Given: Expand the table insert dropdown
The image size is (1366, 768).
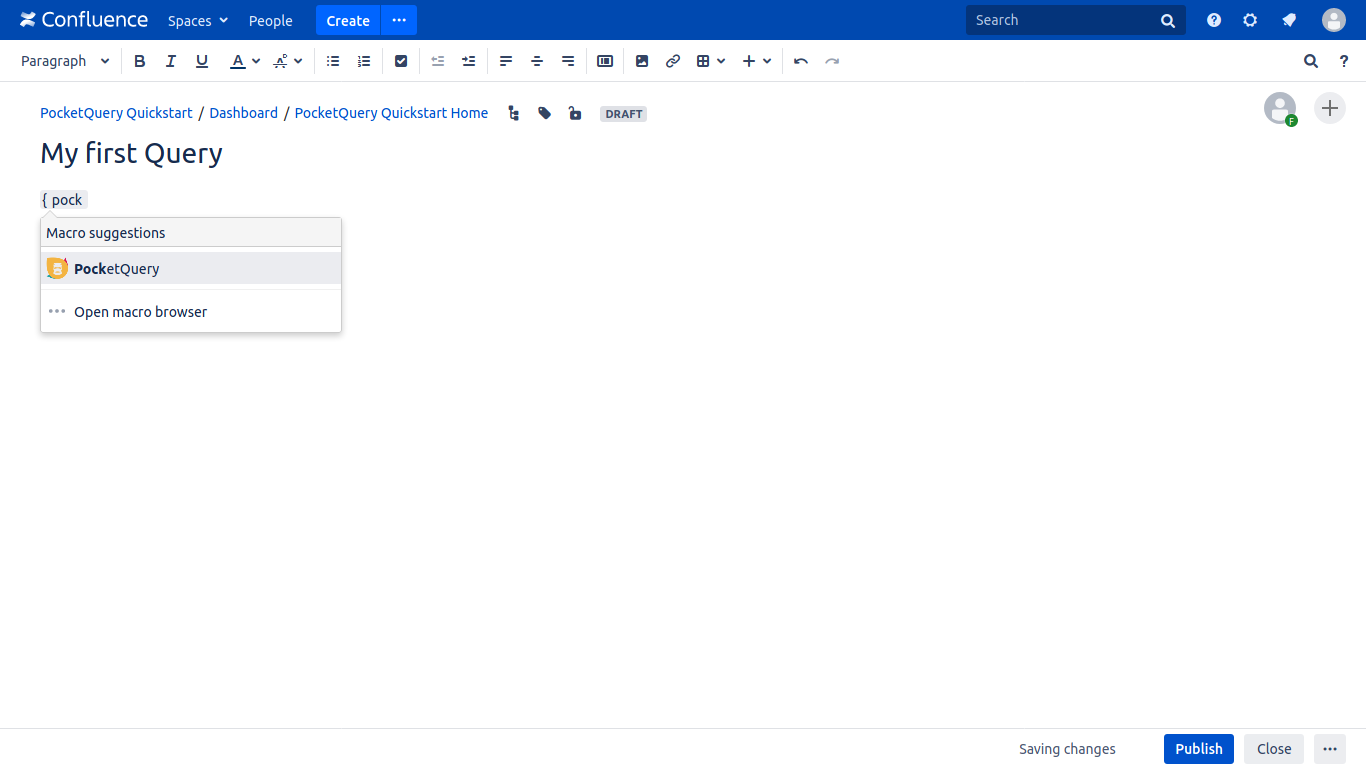Looking at the screenshot, I should [711, 61].
